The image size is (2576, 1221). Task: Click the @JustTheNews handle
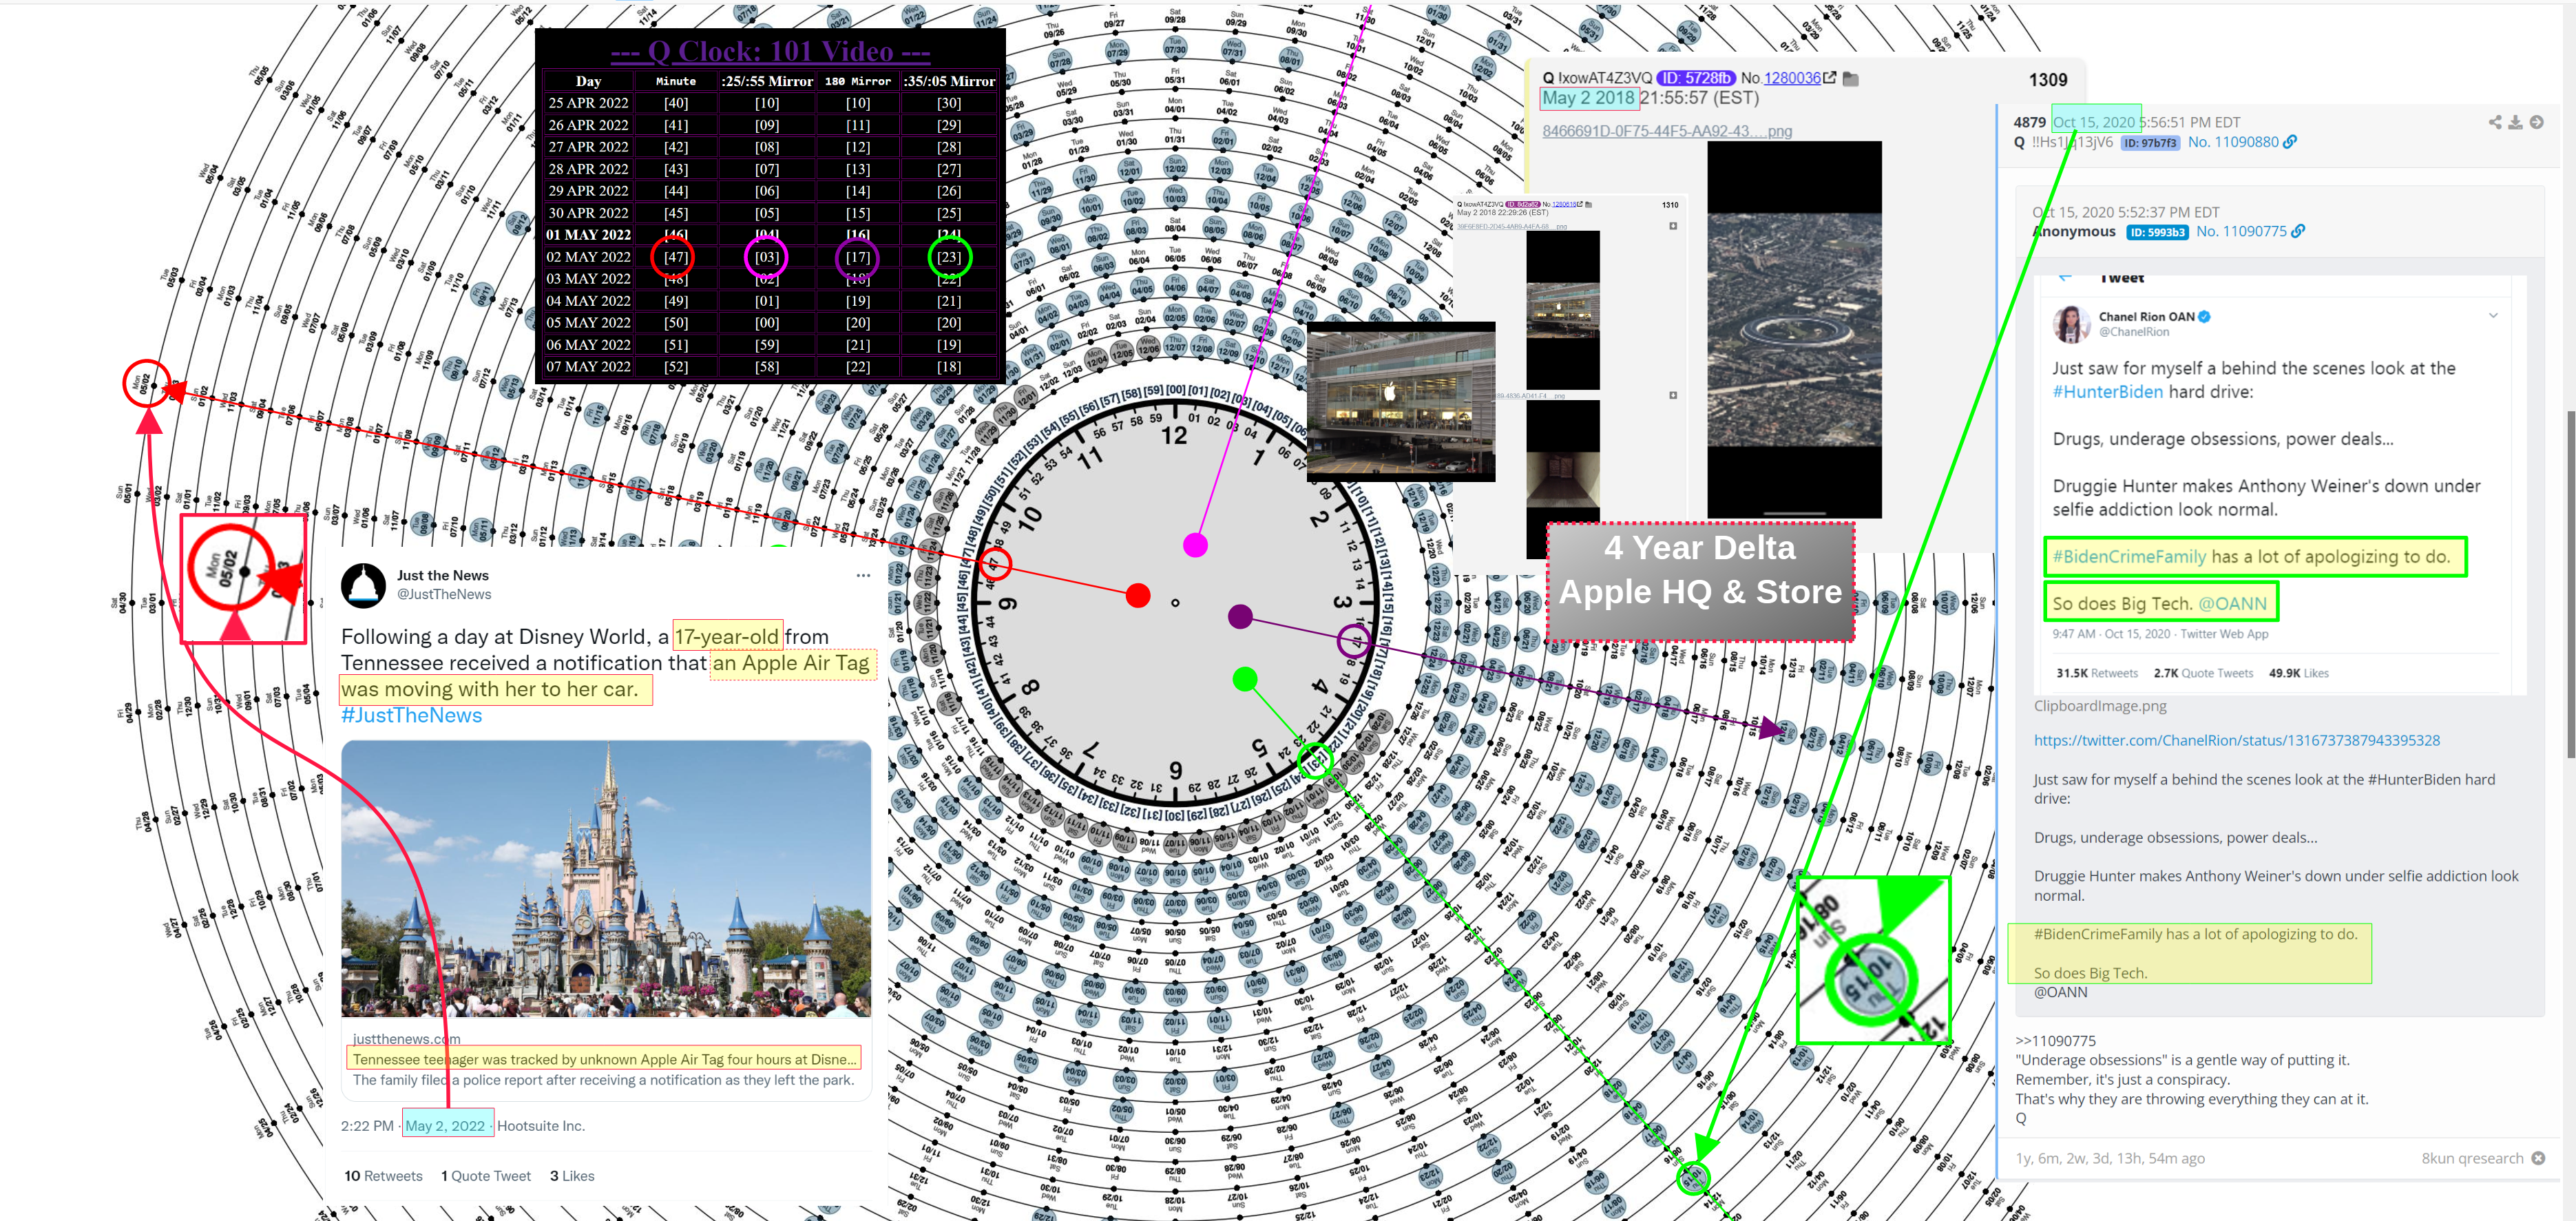pos(444,594)
